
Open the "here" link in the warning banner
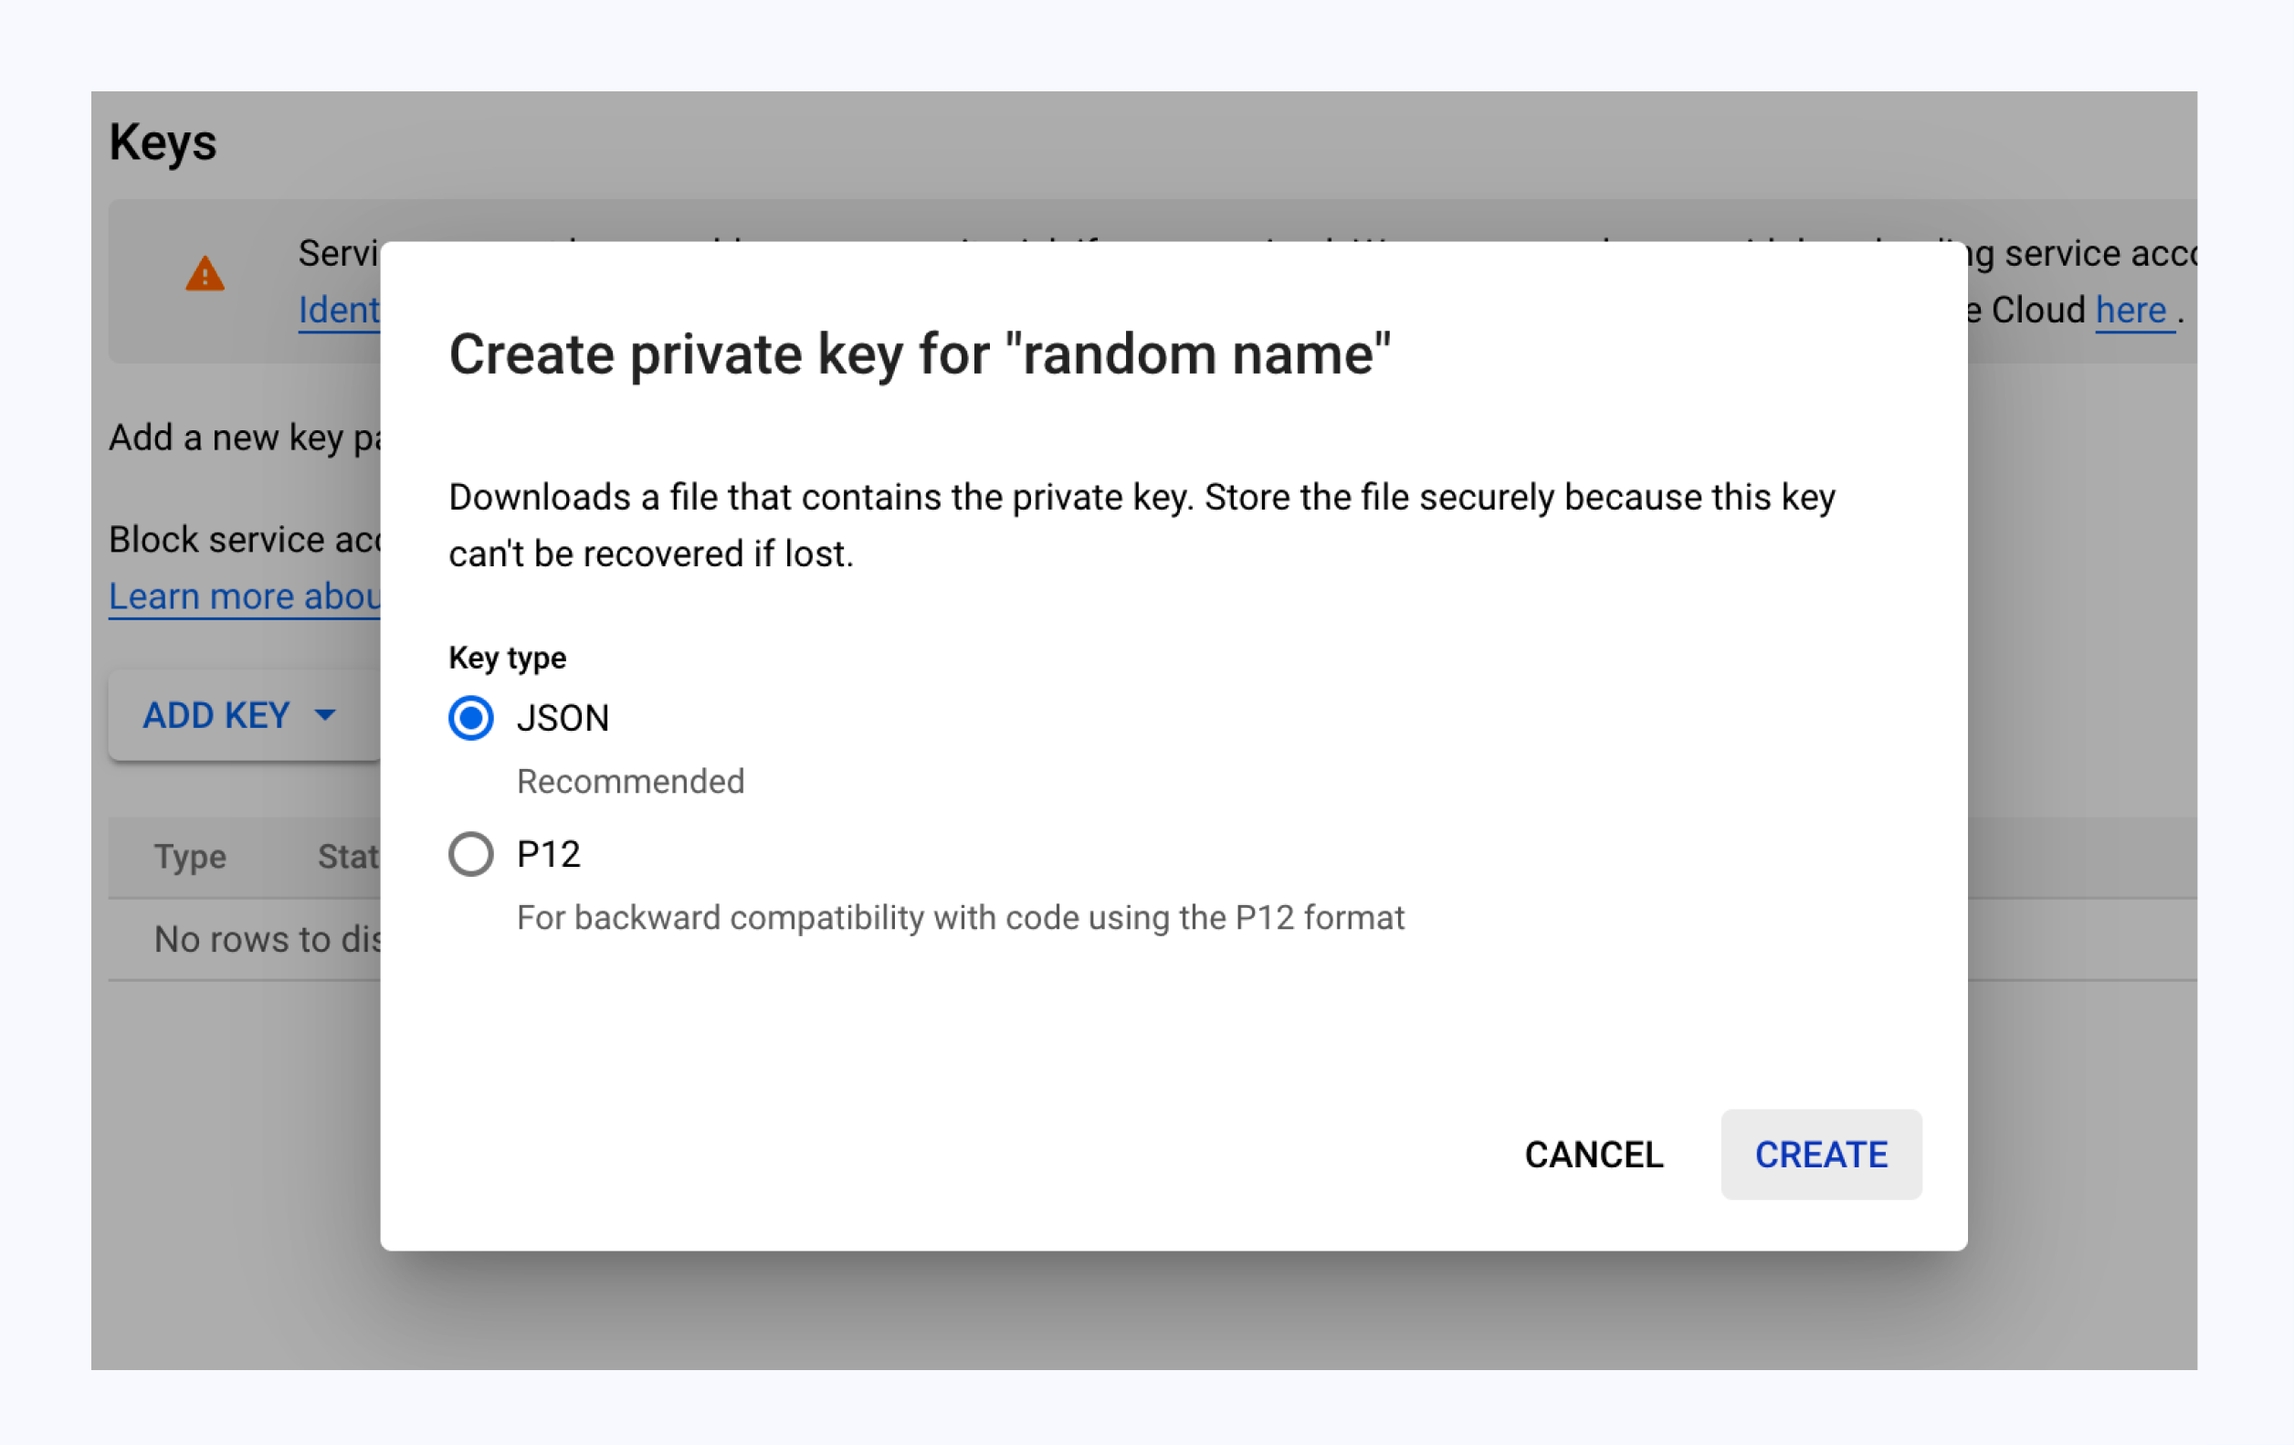click(2131, 310)
